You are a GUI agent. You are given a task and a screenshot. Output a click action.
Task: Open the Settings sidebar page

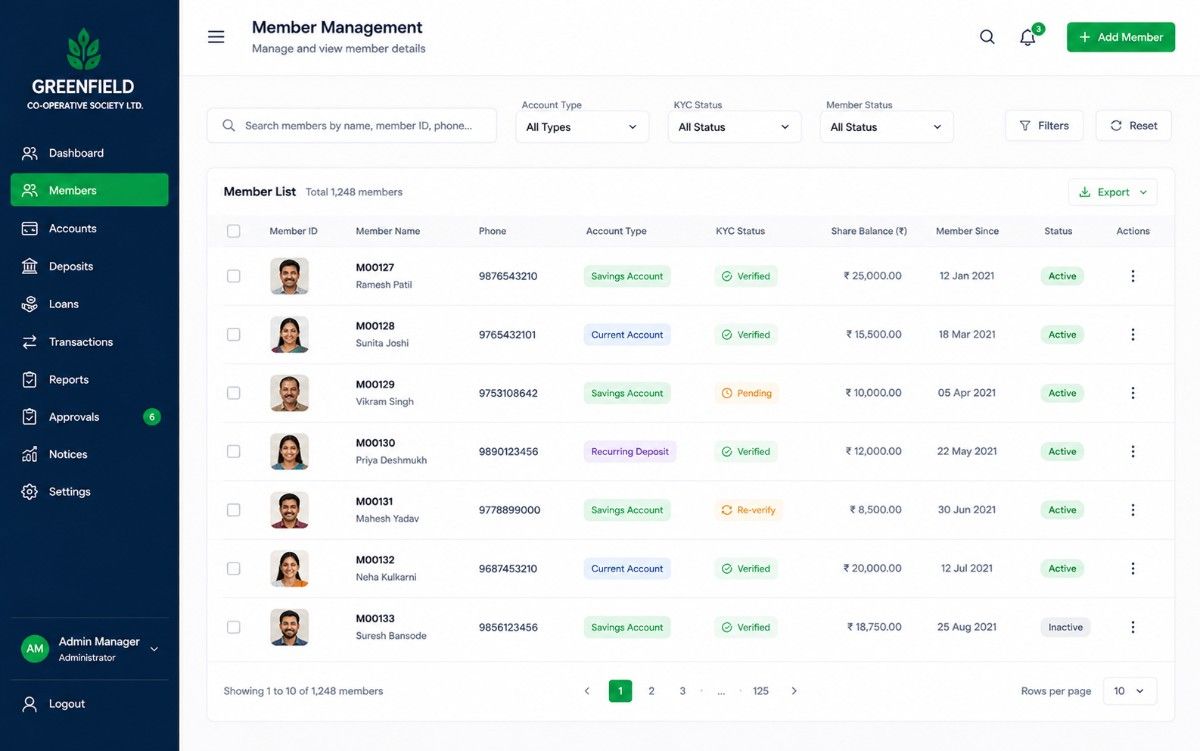pyautogui.click(x=89, y=492)
